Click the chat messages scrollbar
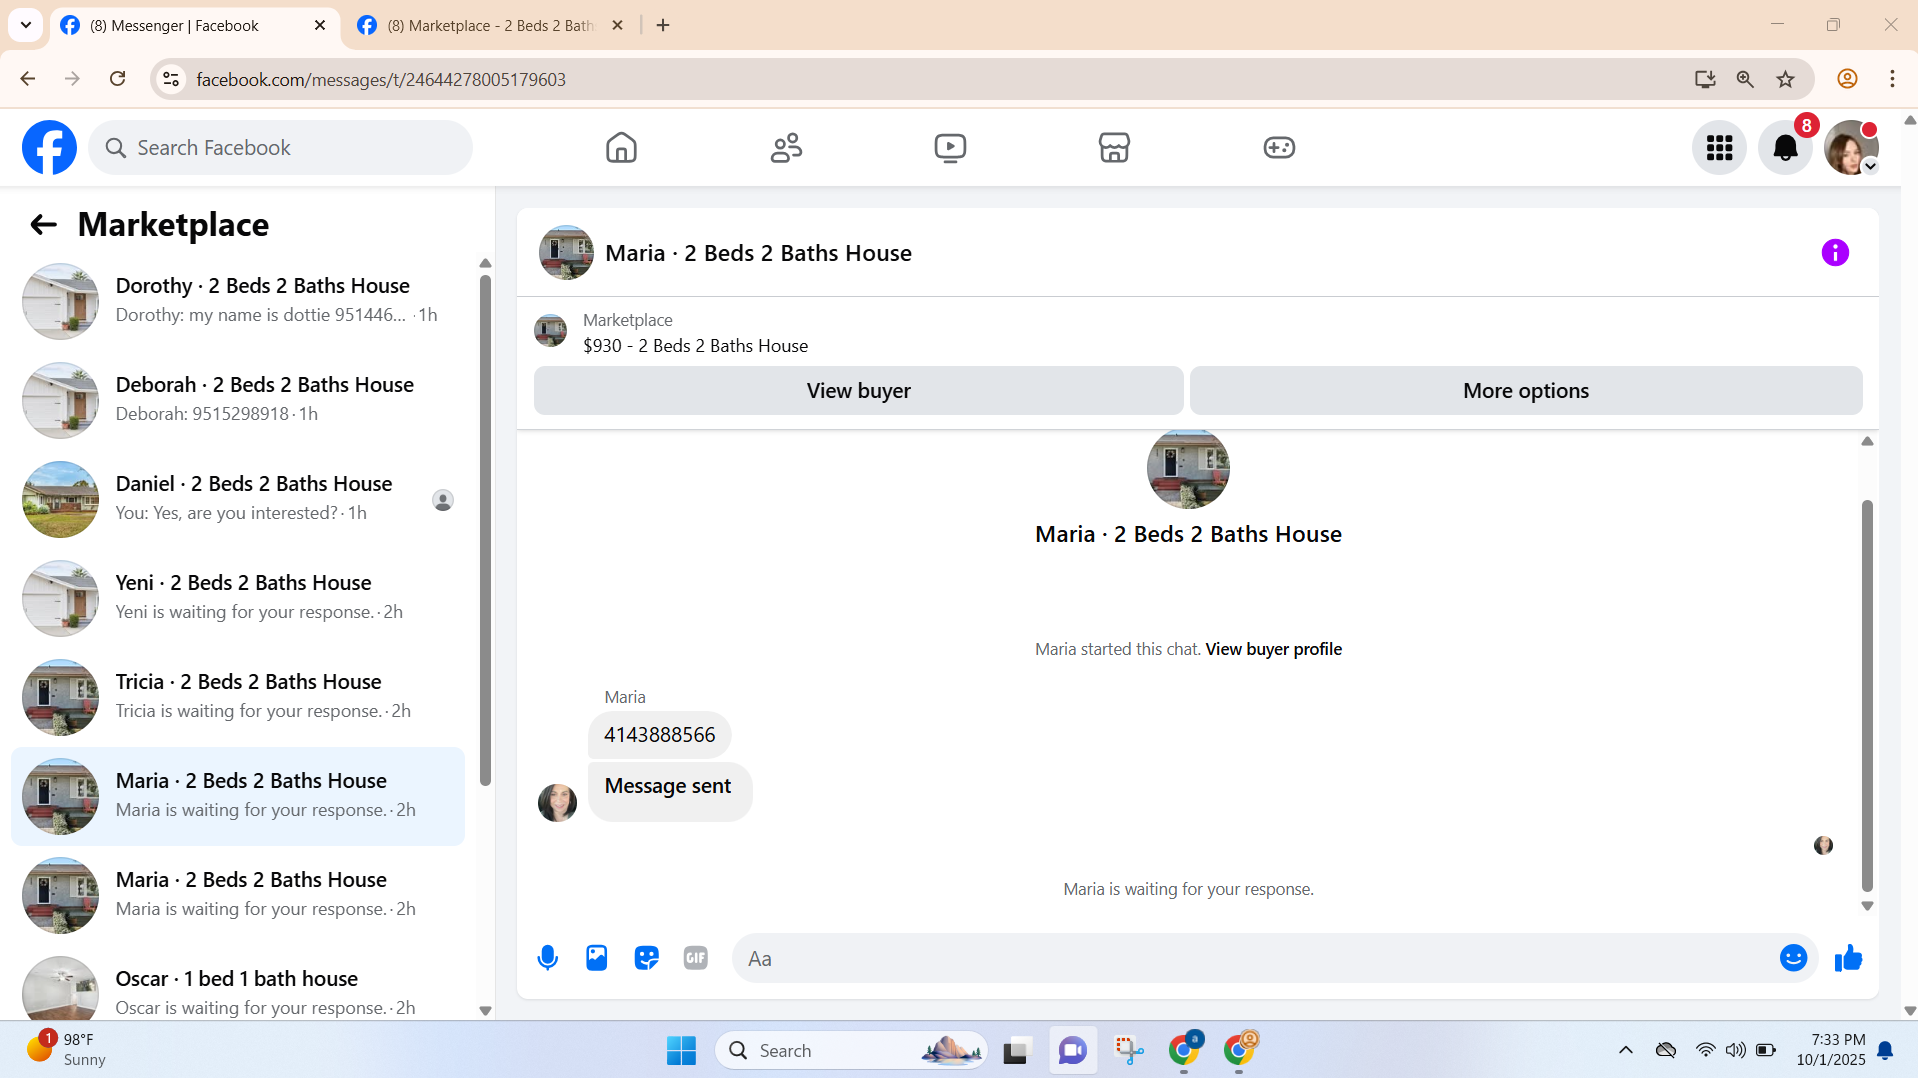1918x1078 pixels. [x=1867, y=695]
